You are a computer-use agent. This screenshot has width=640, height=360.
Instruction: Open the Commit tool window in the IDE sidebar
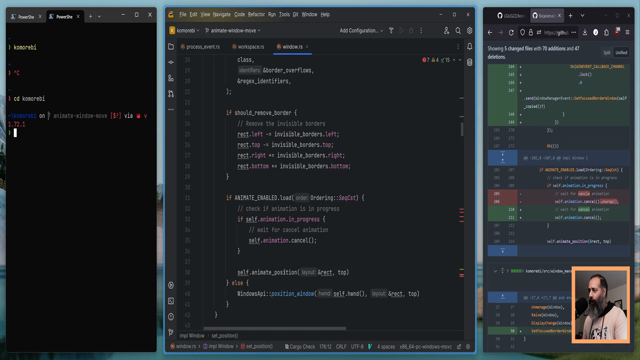[x=171, y=62]
